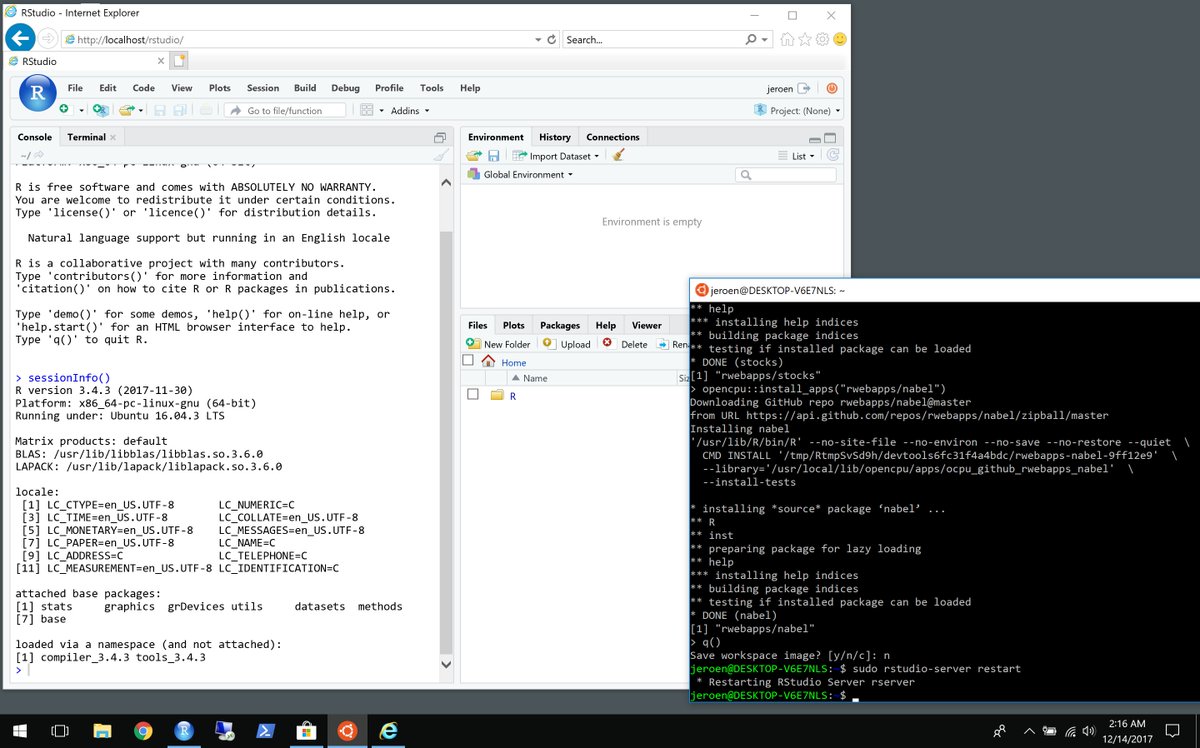This screenshot has width=1200, height=748.
Task: Click the console vertical scrollbar down arrow
Action: tap(446, 663)
